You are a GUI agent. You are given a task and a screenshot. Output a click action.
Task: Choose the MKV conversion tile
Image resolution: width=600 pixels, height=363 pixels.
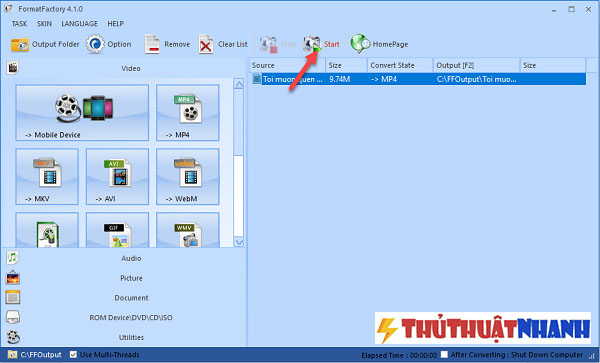(x=47, y=177)
